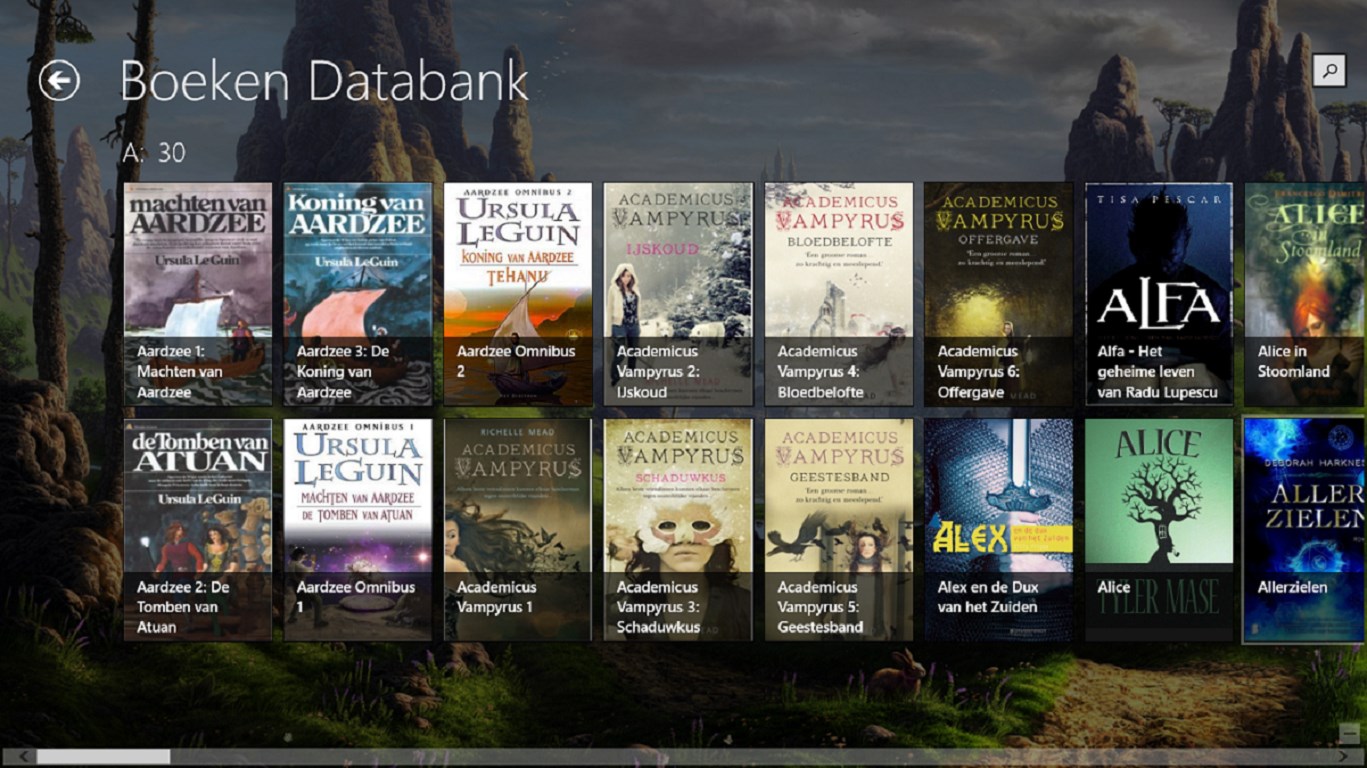1367x768 pixels.
Task: Open Academicus Vampyrus 6: Offergave
Action: pos(999,294)
